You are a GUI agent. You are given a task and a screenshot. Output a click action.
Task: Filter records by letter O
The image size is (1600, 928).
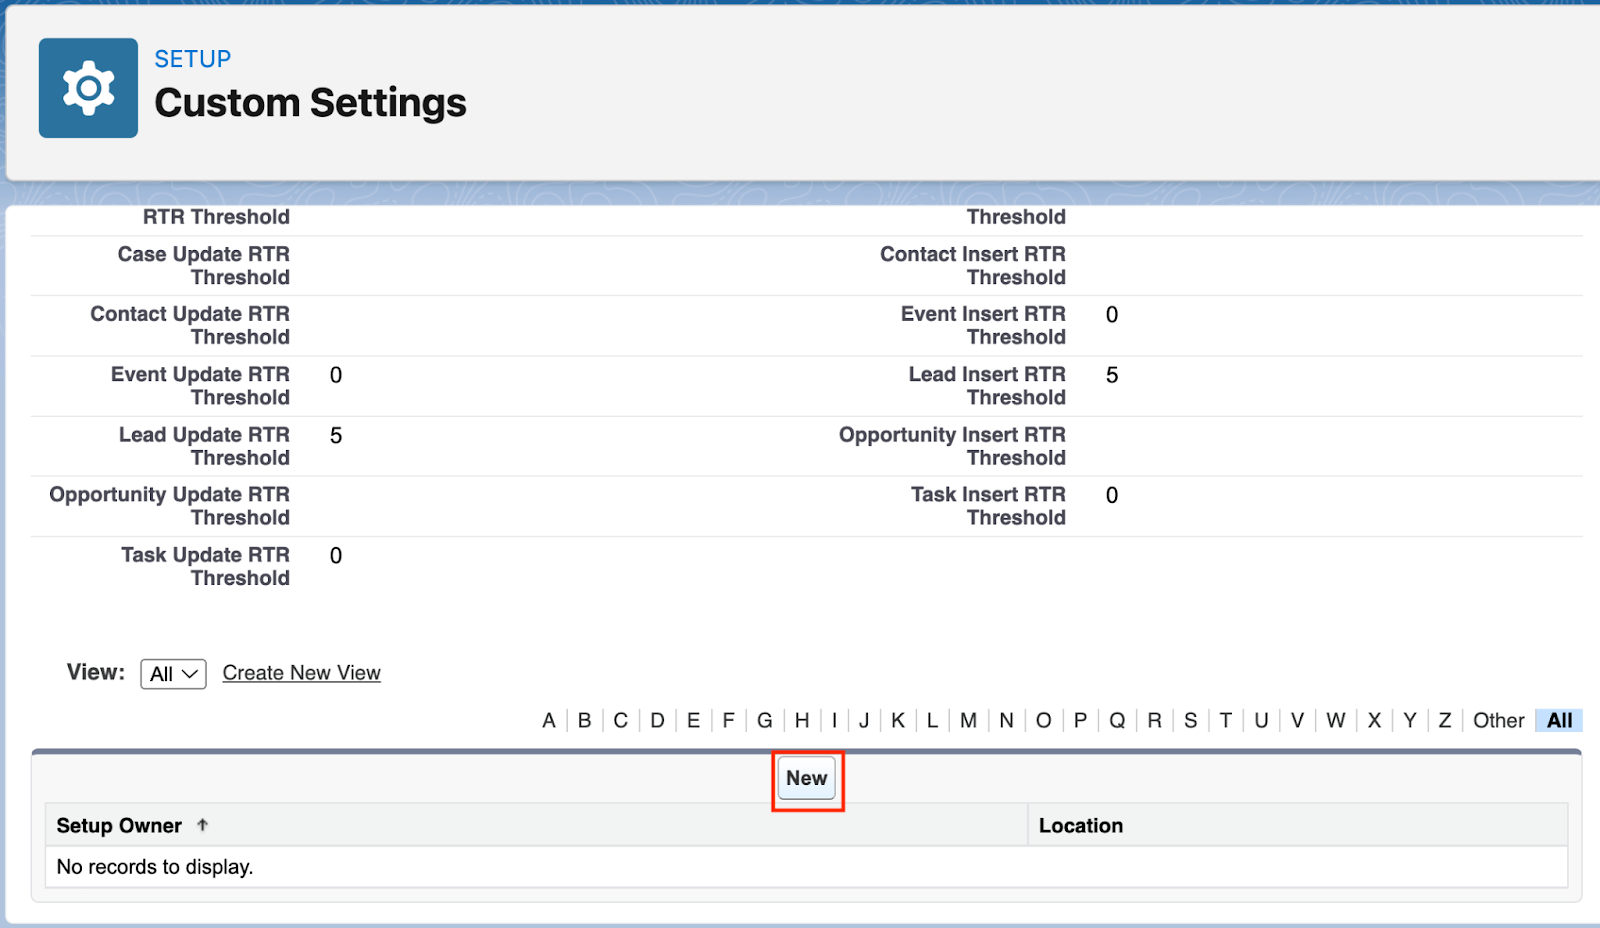pos(1043,720)
